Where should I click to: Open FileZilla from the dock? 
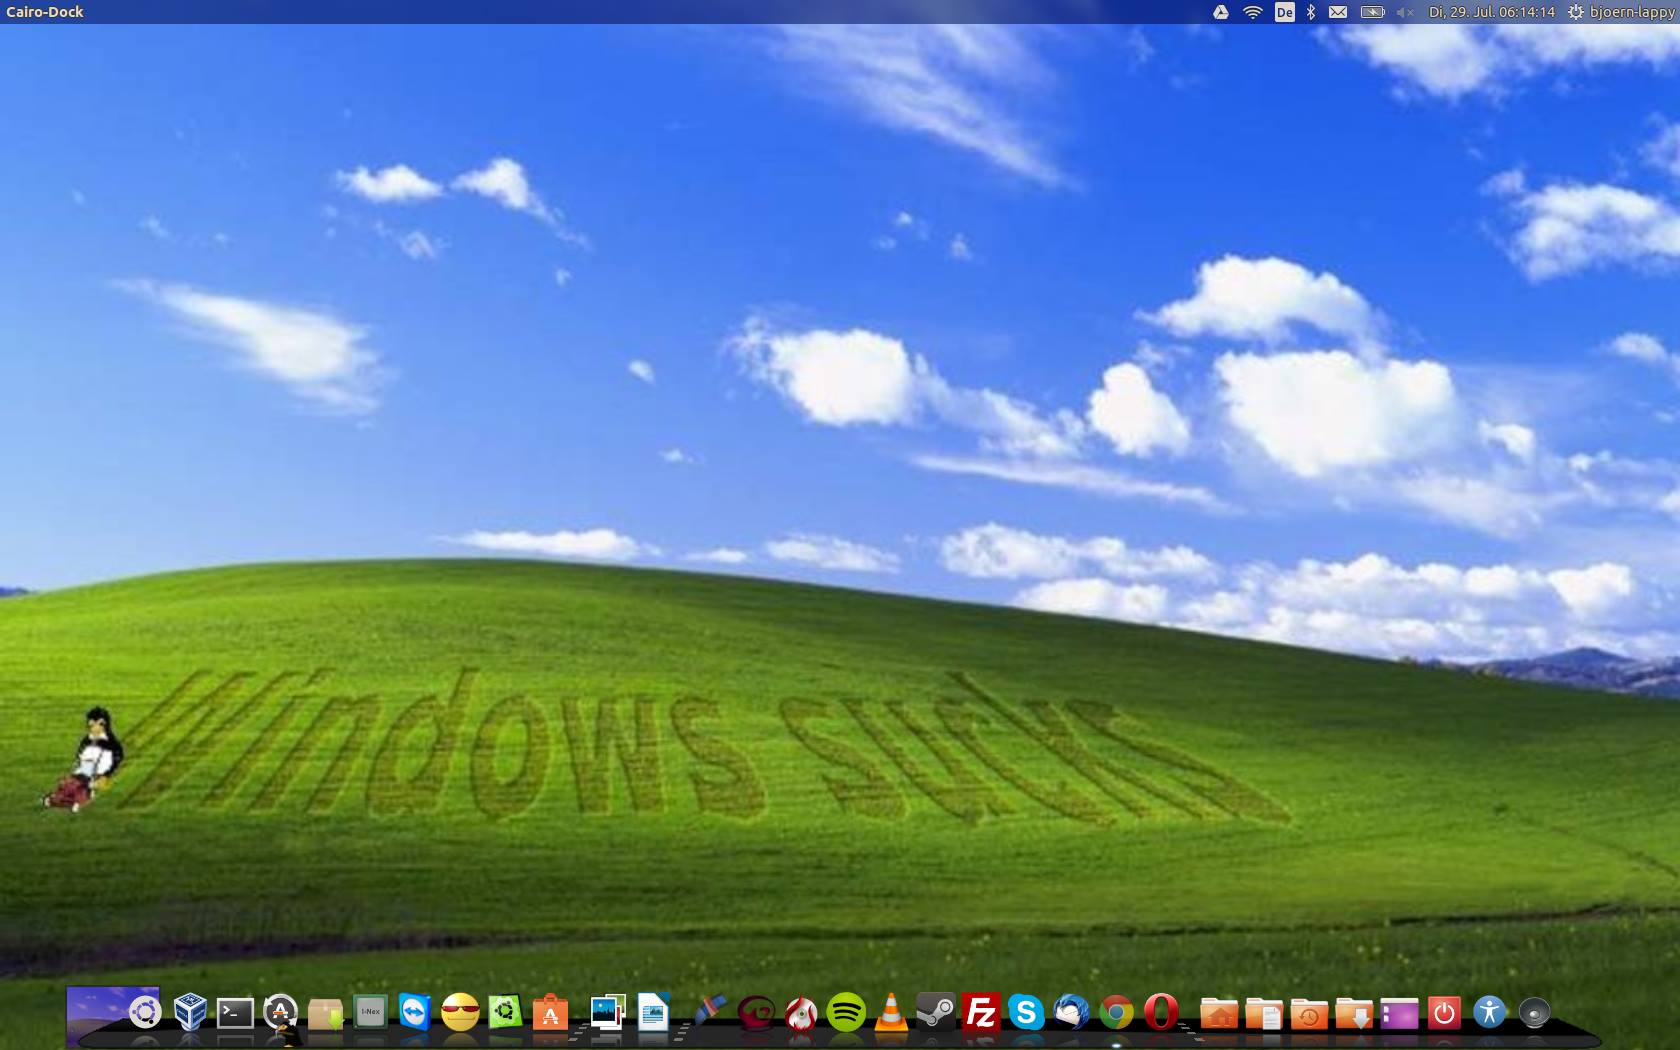pos(981,1012)
